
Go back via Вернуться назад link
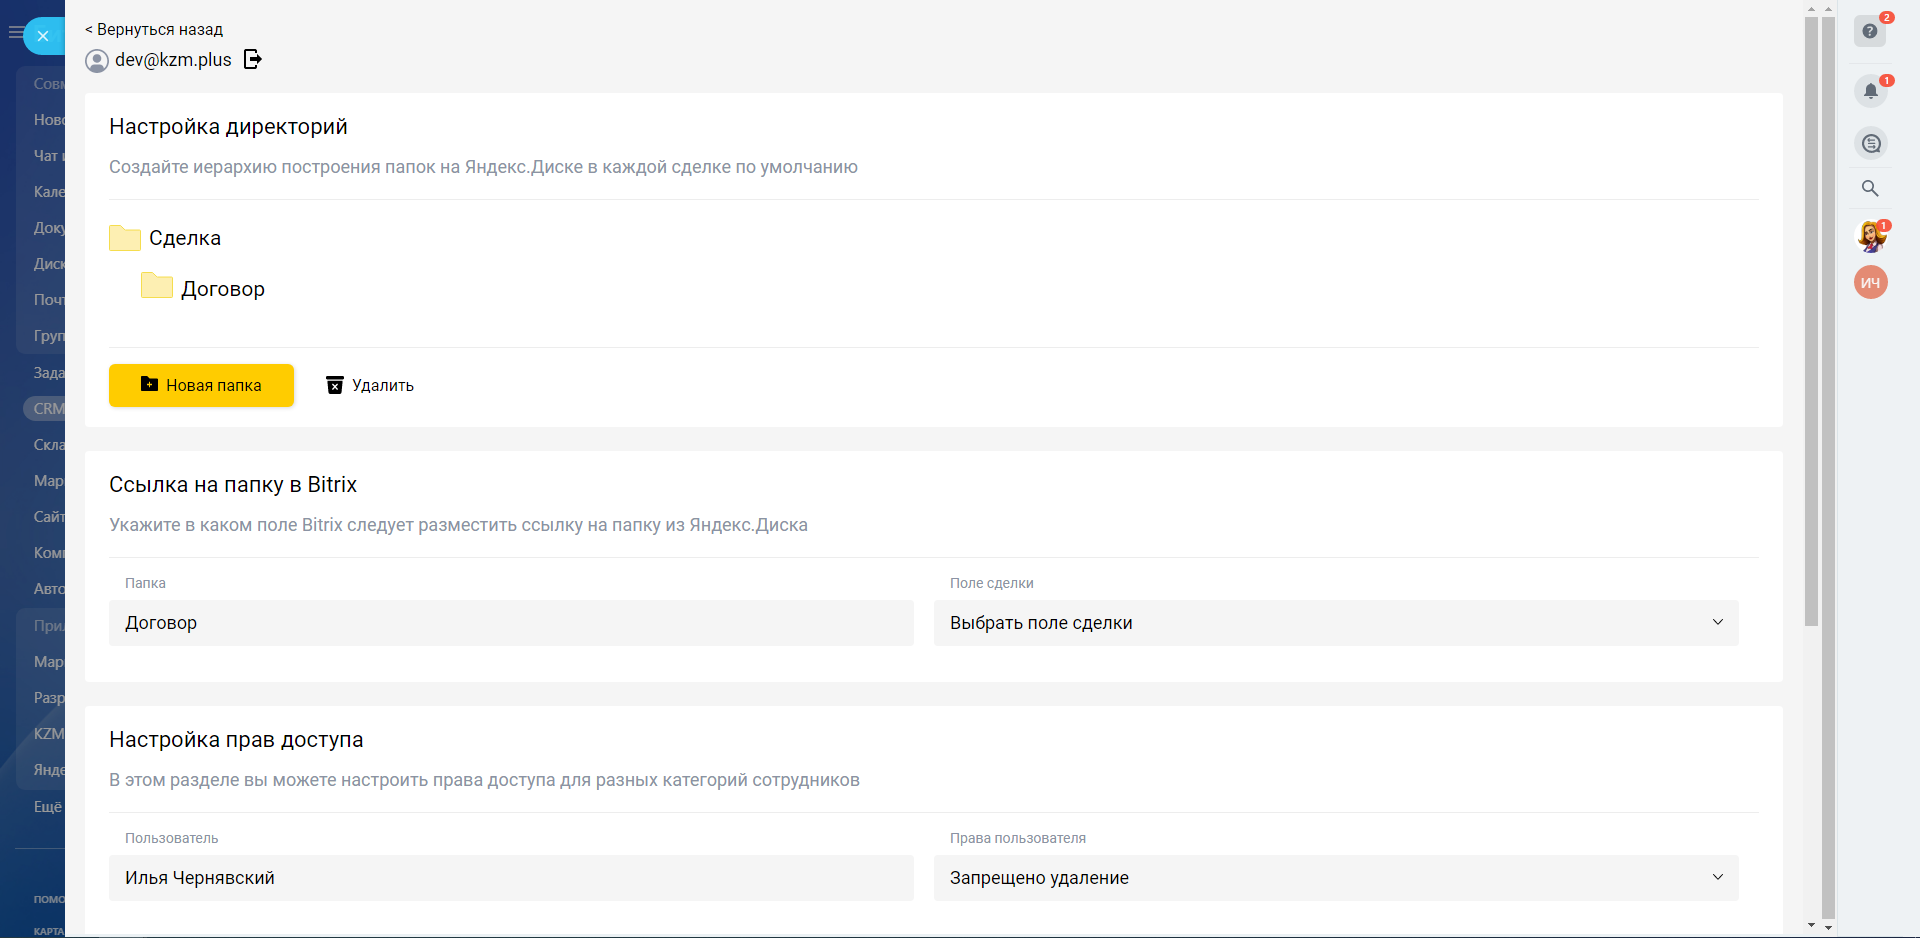pos(154,30)
